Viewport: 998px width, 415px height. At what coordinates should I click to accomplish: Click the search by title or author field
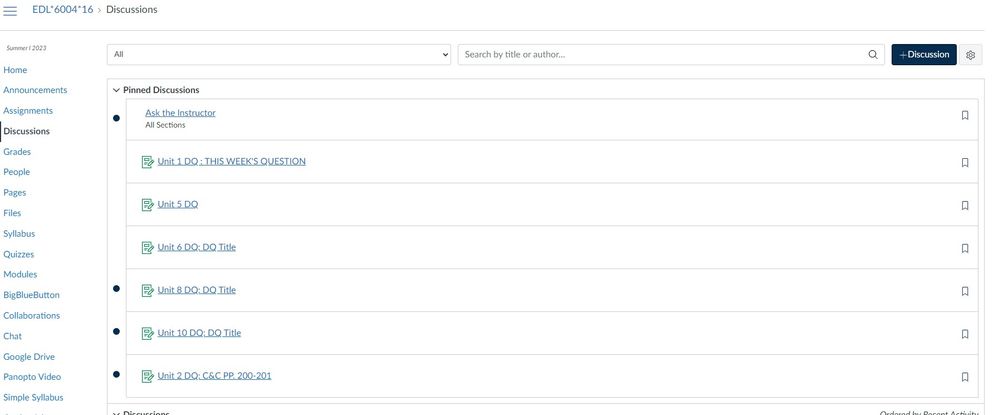click(660, 55)
